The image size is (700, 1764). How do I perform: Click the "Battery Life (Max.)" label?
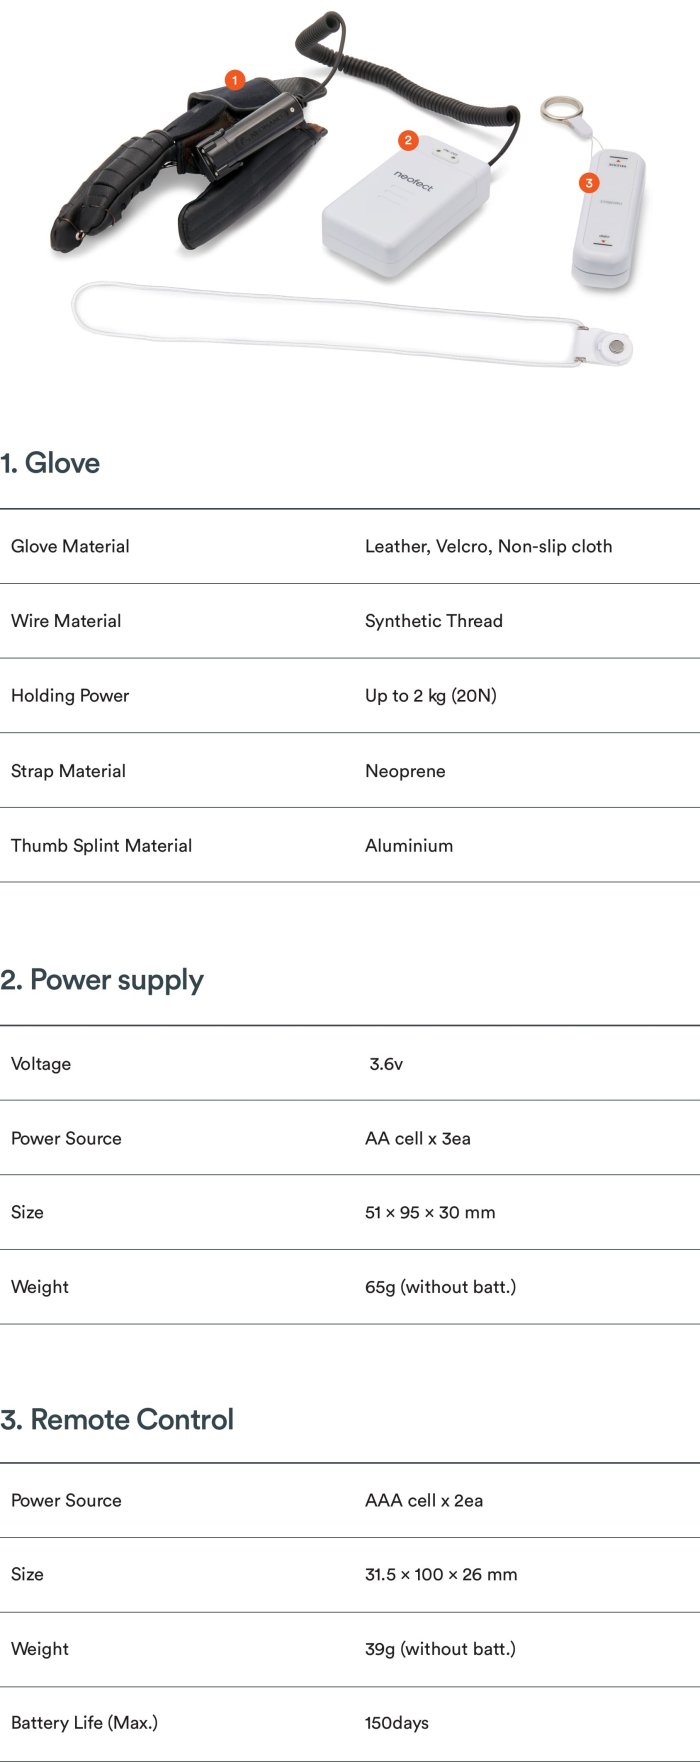[84, 1723]
